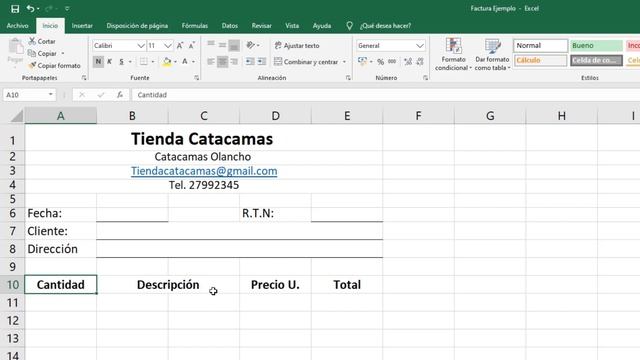This screenshot has height=360, width=640.
Task: Click the font color A icon
Action: [x=185, y=62]
